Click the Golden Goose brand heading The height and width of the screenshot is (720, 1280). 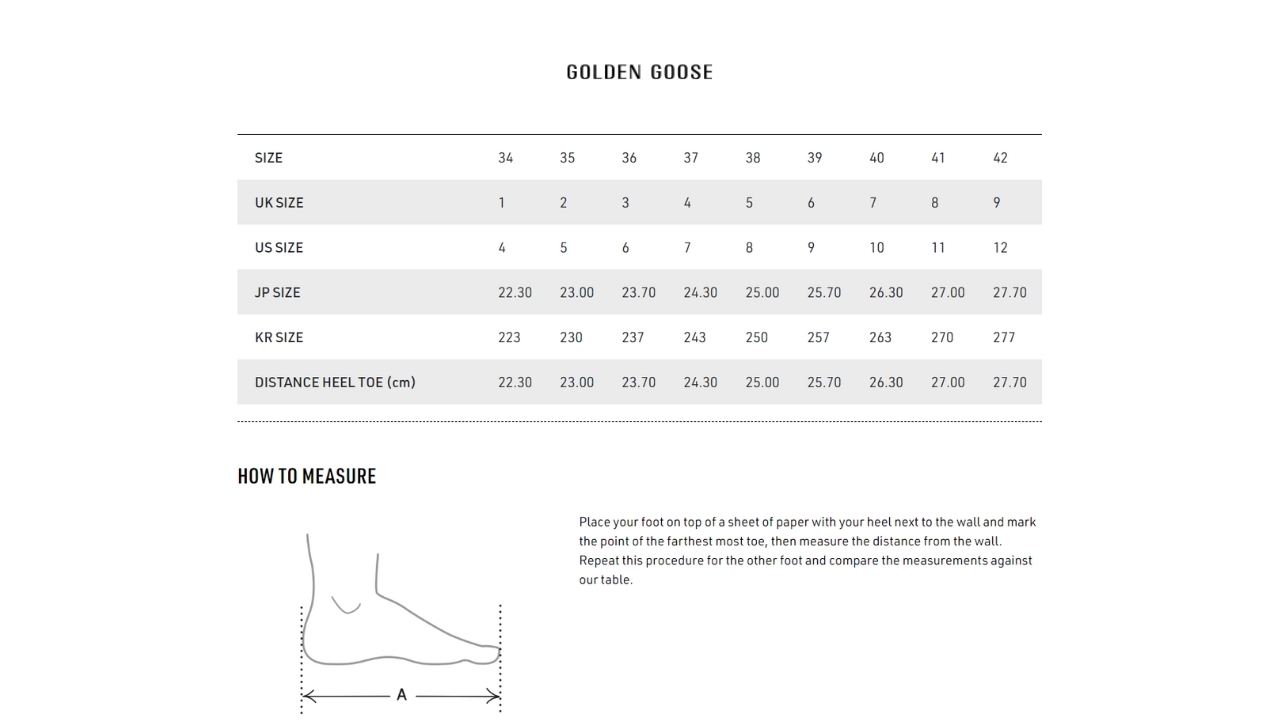639,72
